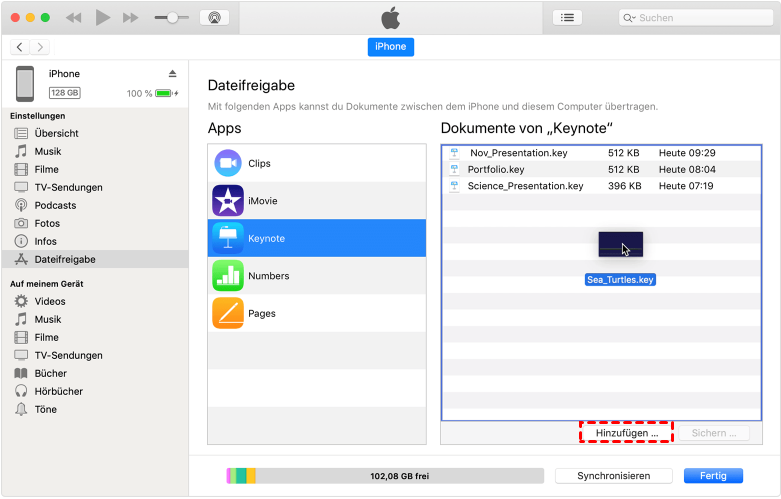Image resolution: width=781 pixels, height=499 pixels.
Task: Click the Fertig button
Action: tap(713, 476)
